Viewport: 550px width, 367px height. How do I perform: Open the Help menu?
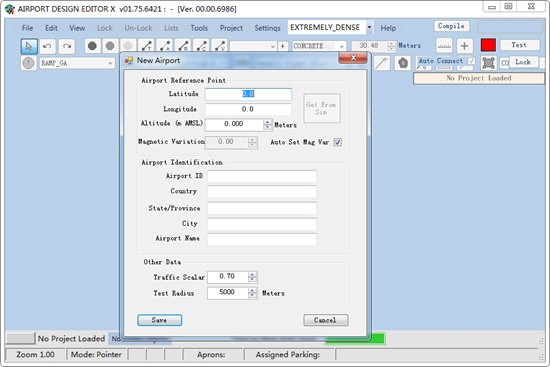point(388,28)
